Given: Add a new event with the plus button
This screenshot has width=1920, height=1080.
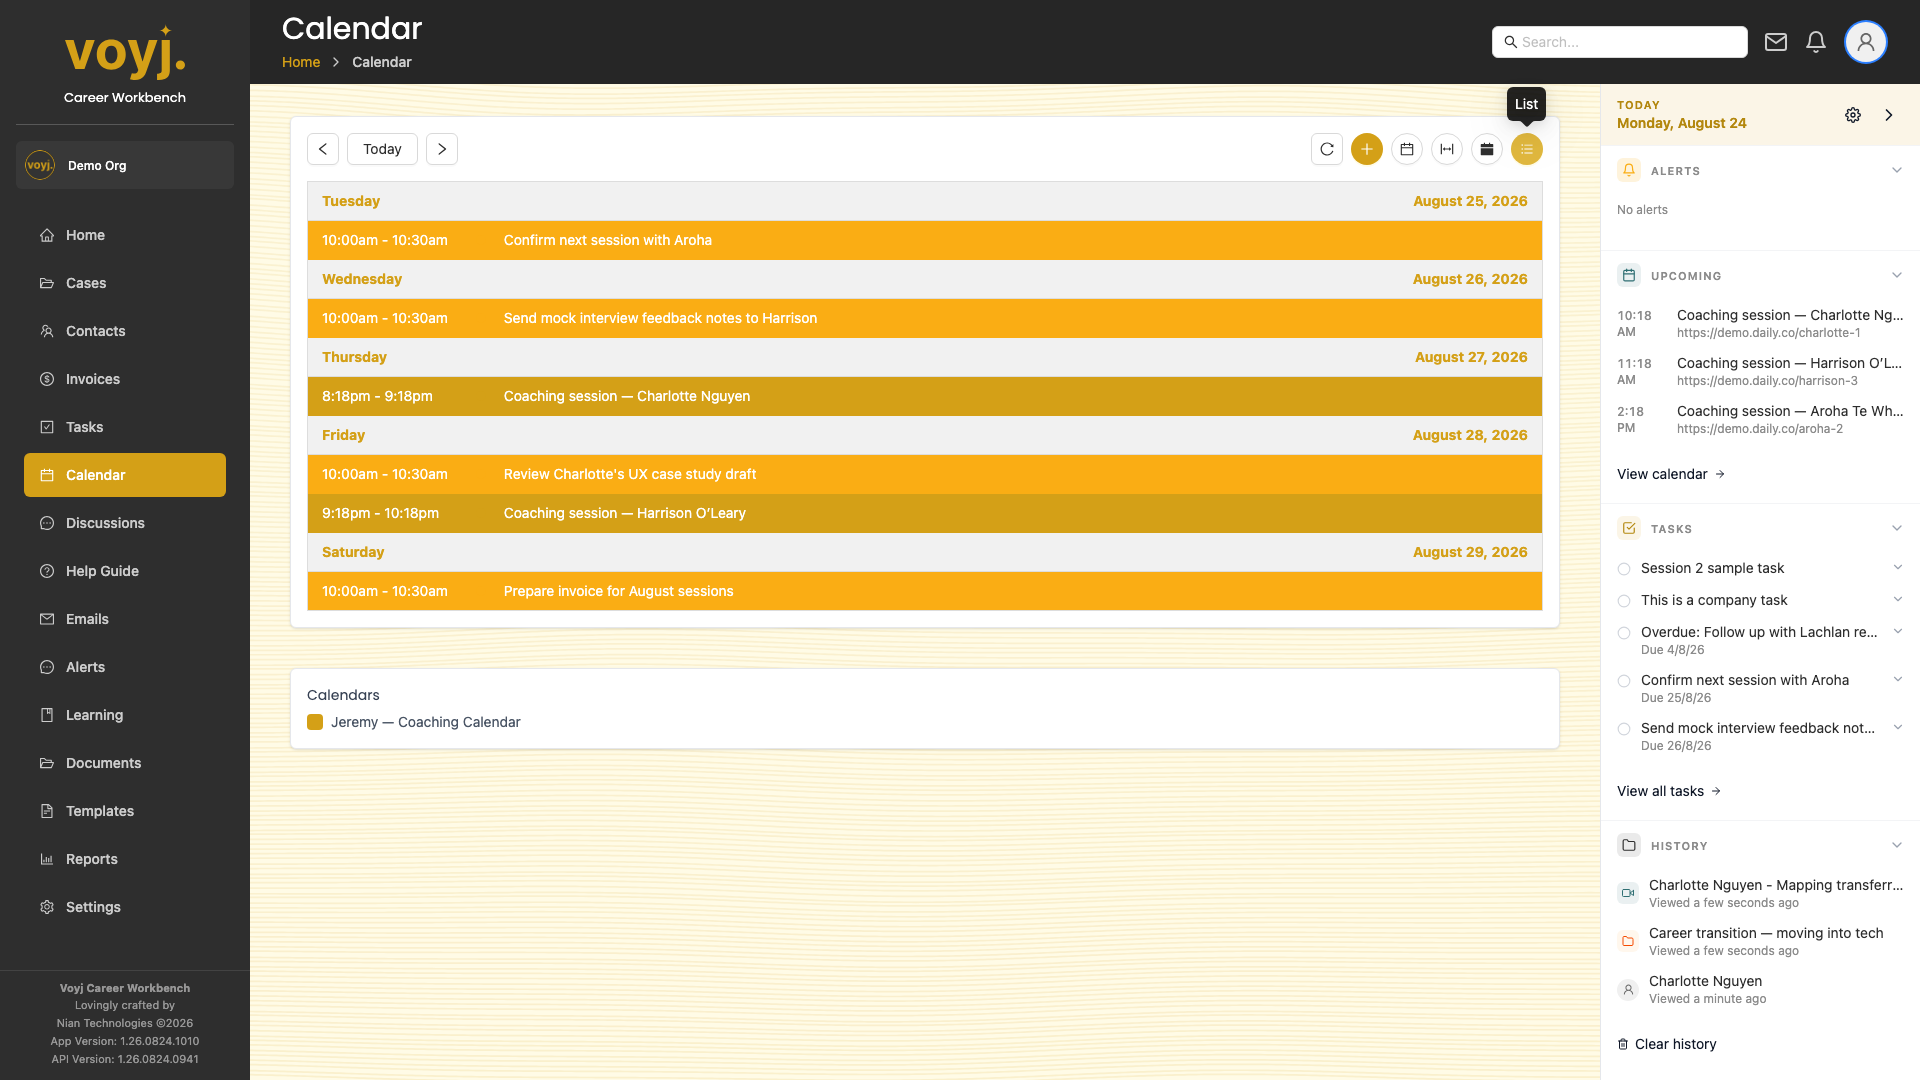Looking at the screenshot, I should pyautogui.click(x=1367, y=149).
